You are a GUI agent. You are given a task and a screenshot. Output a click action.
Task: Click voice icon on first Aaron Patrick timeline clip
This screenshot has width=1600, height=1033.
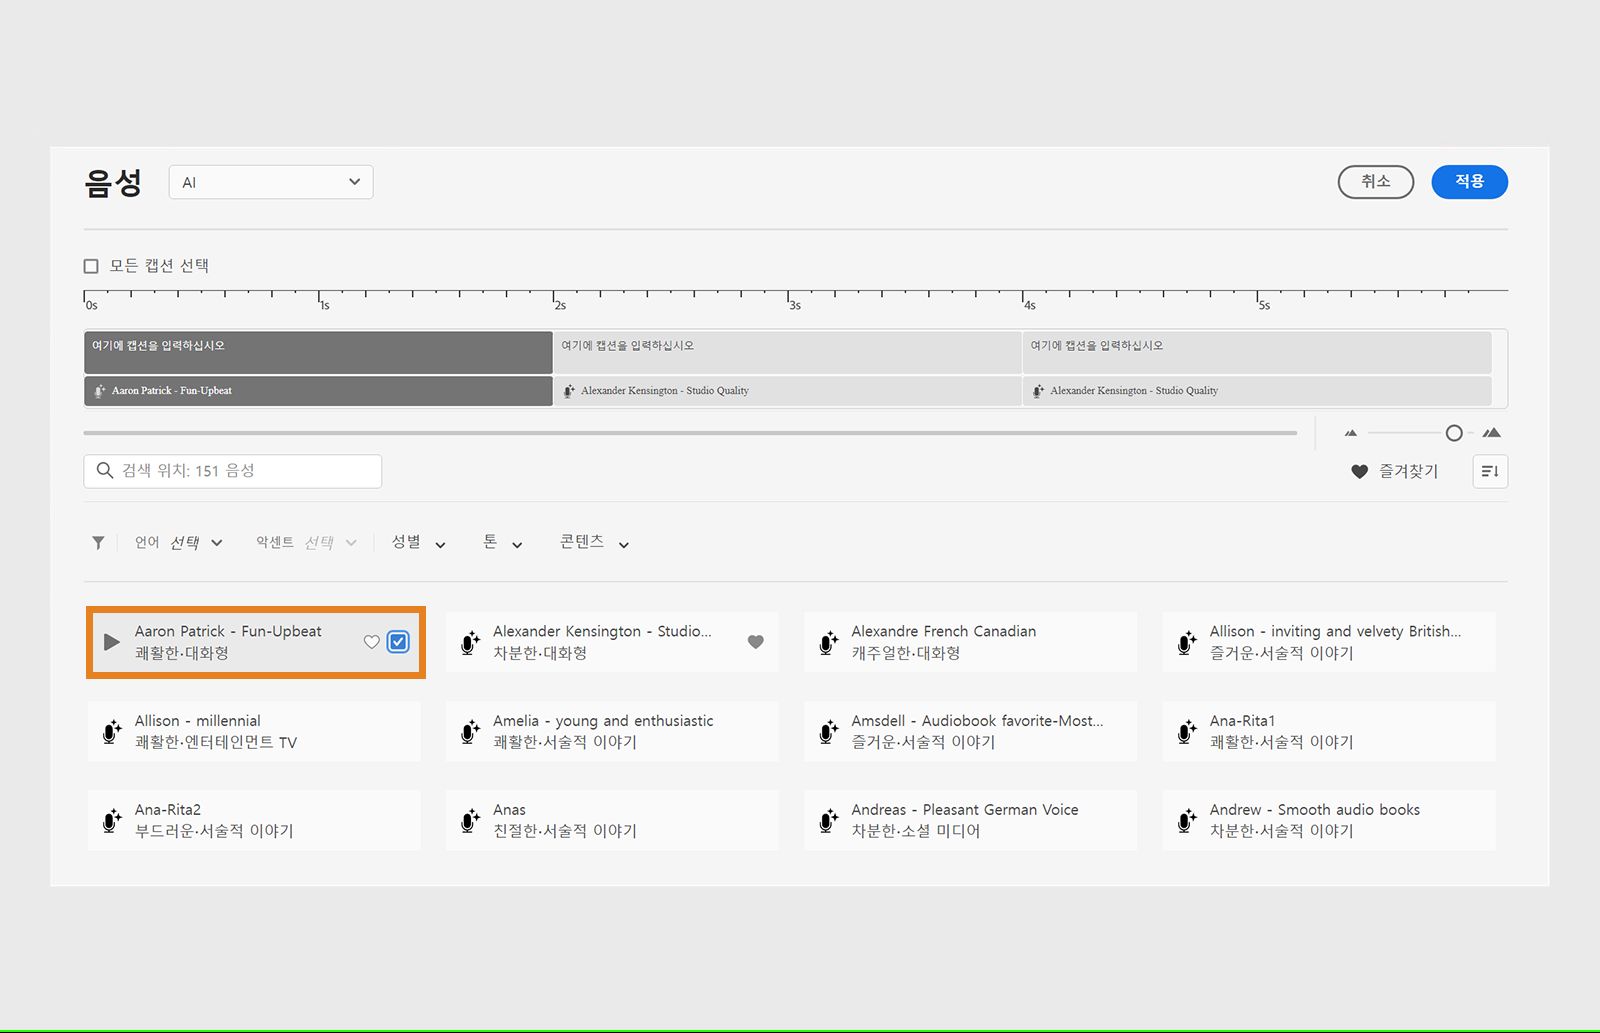[99, 391]
